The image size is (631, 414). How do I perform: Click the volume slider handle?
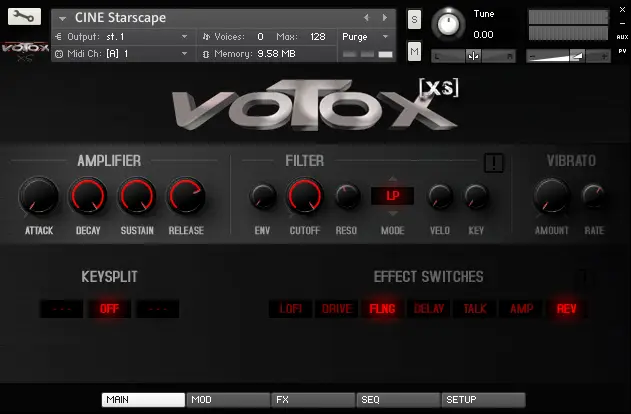pyautogui.click(x=577, y=56)
